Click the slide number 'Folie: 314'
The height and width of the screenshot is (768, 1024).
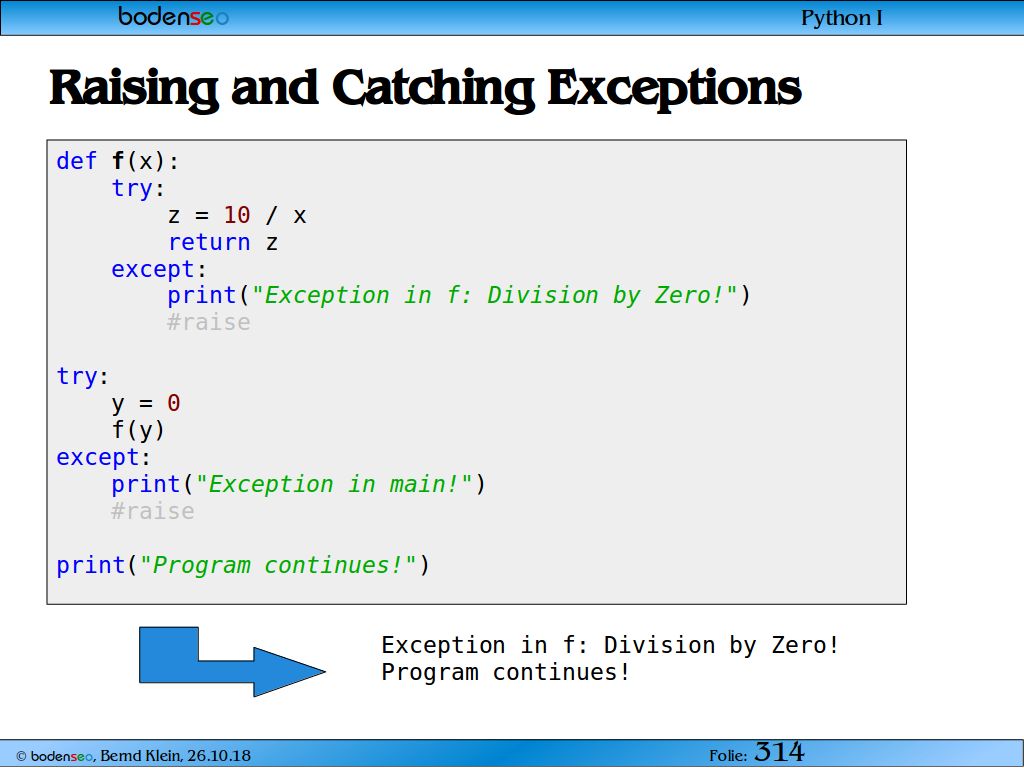point(757,753)
